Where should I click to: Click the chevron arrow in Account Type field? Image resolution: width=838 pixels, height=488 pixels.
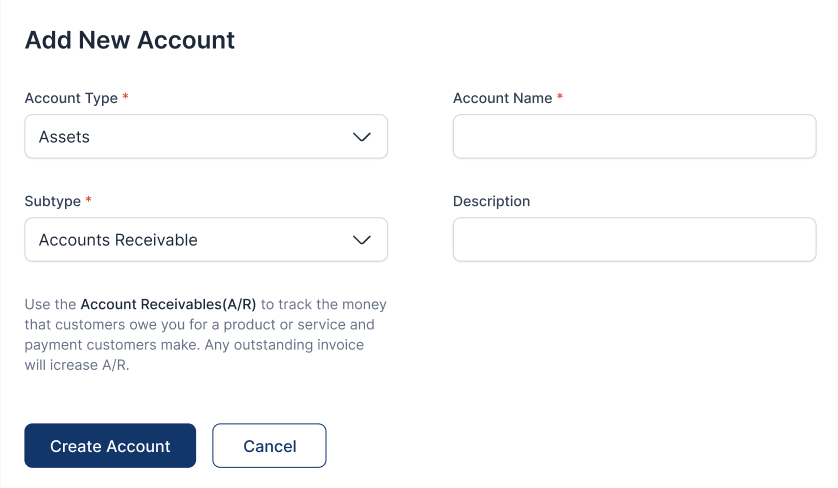pos(362,137)
